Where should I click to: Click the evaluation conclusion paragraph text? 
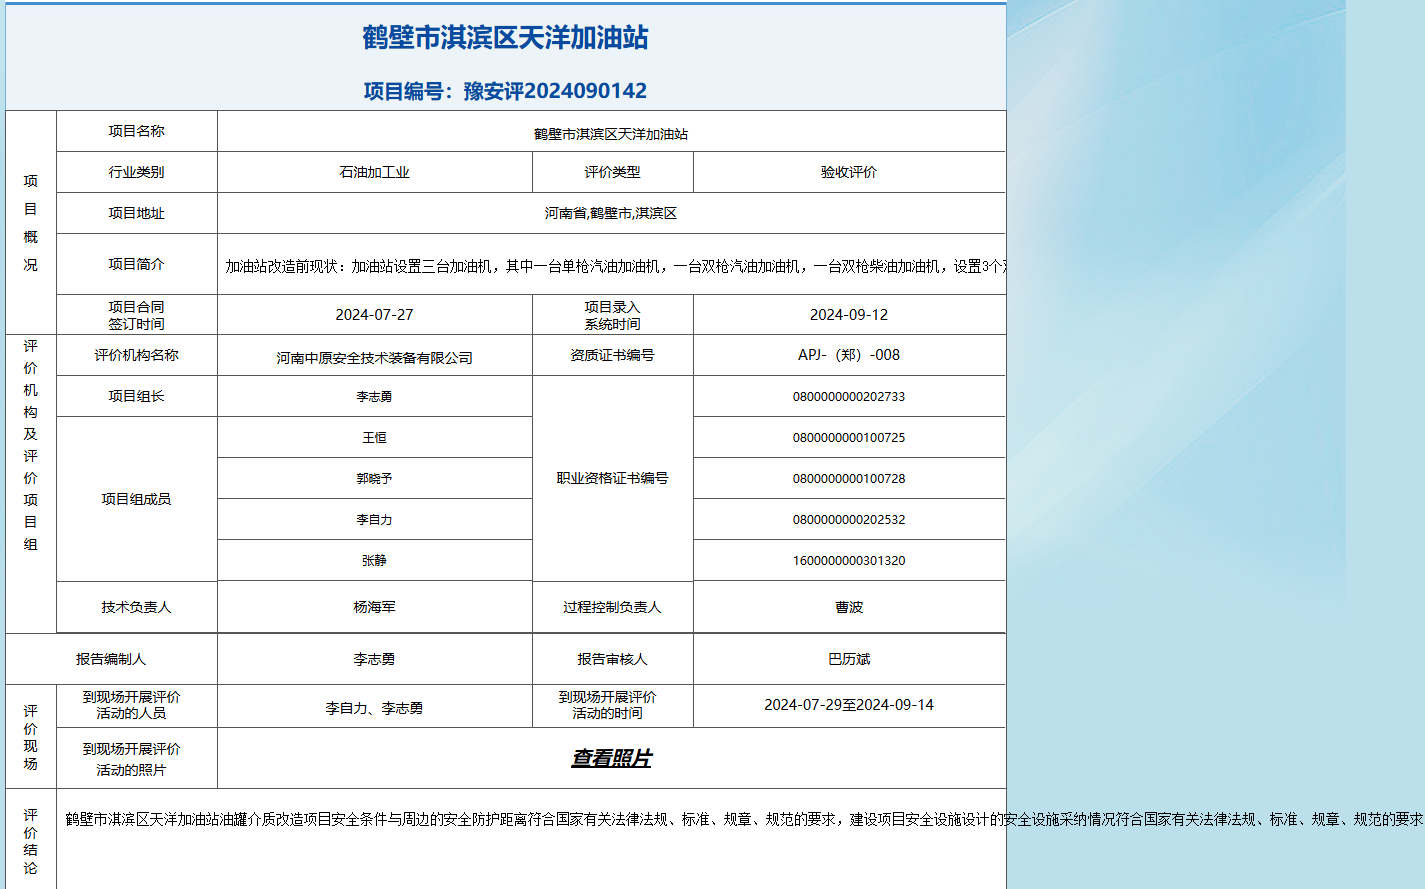[x=744, y=819]
